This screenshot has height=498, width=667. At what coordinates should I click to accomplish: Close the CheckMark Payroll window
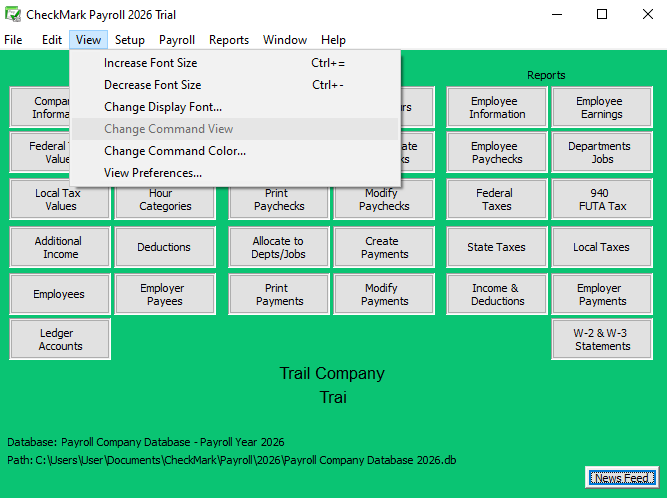(647, 14)
